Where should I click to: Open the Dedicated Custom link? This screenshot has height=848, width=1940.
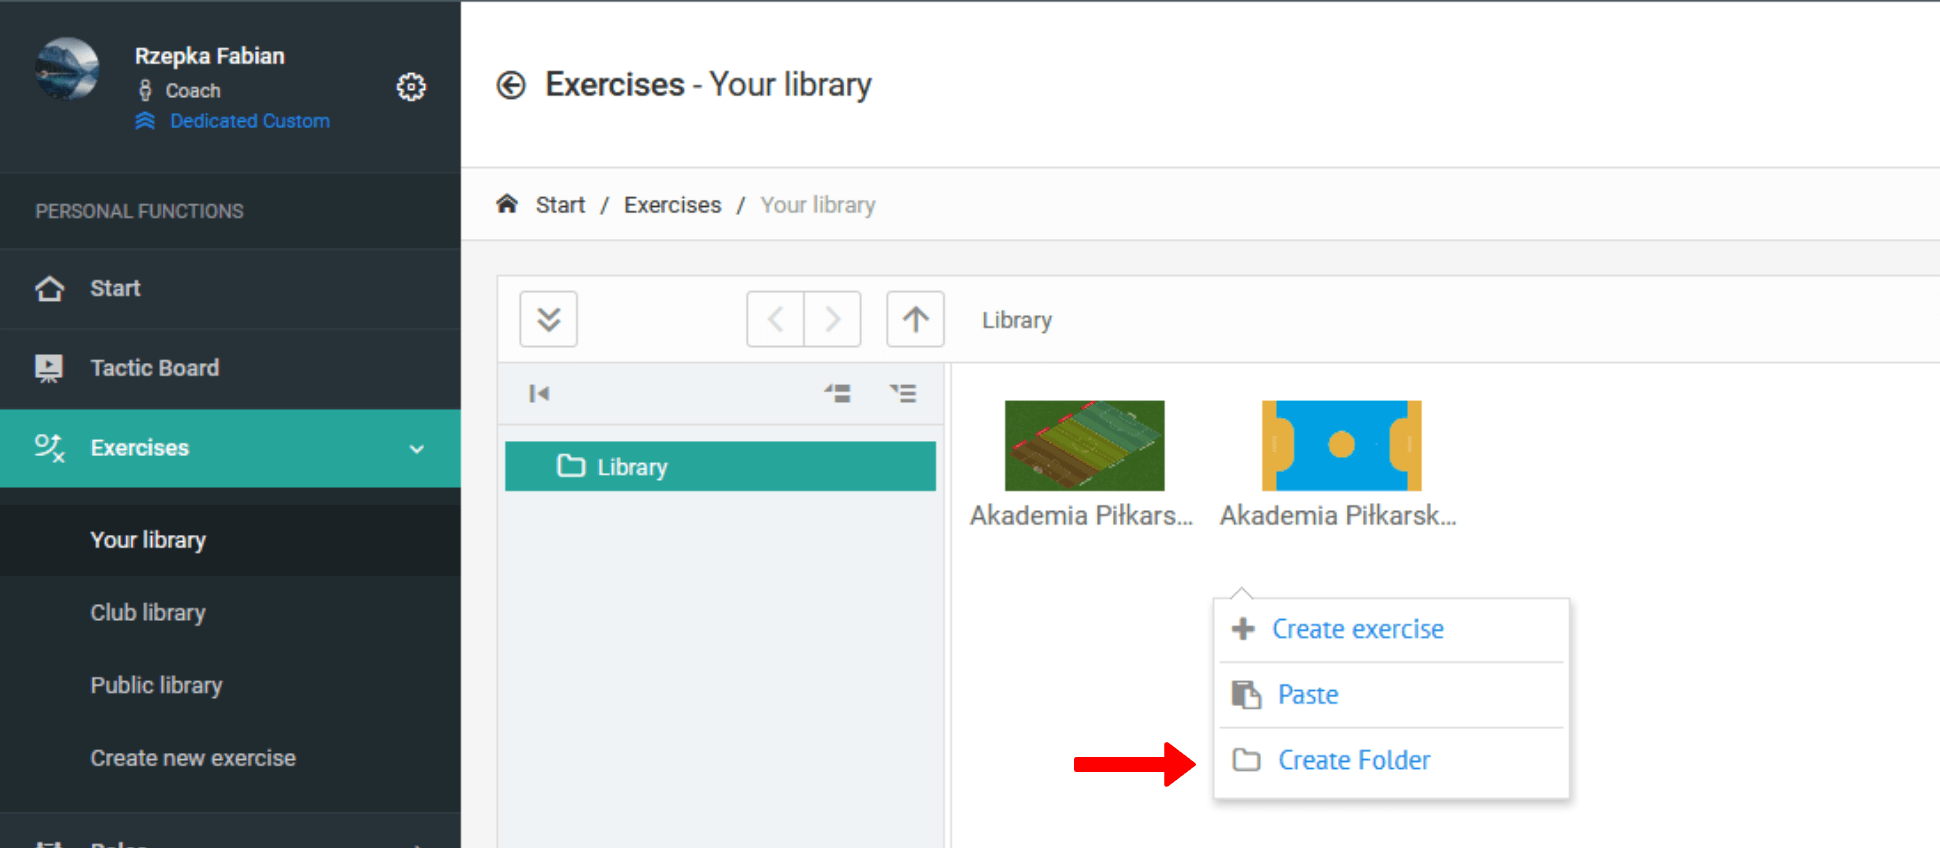[249, 121]
